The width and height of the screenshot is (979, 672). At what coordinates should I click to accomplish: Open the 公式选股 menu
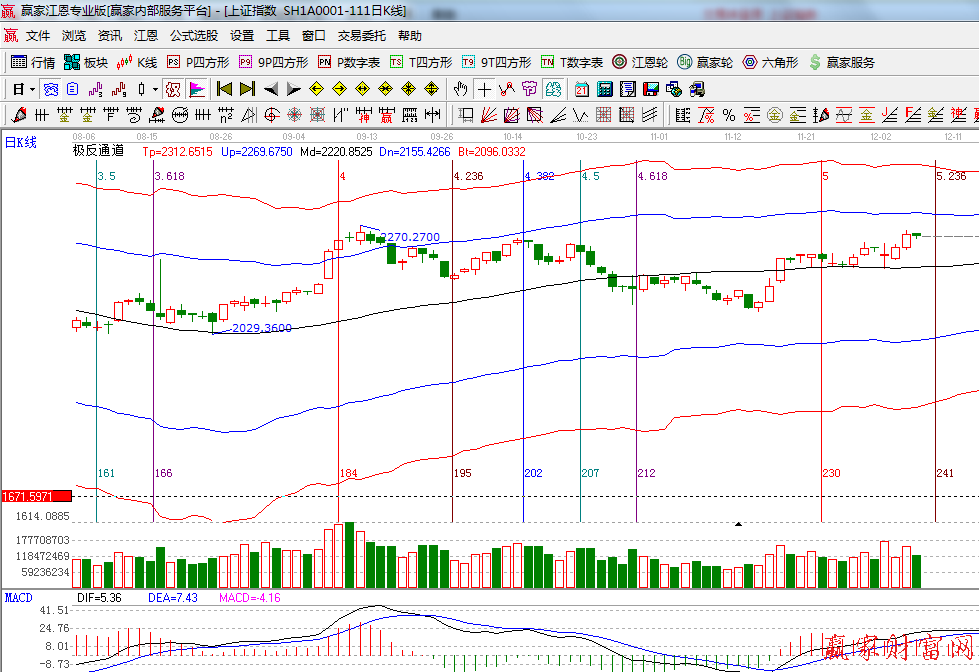[193, 35]
